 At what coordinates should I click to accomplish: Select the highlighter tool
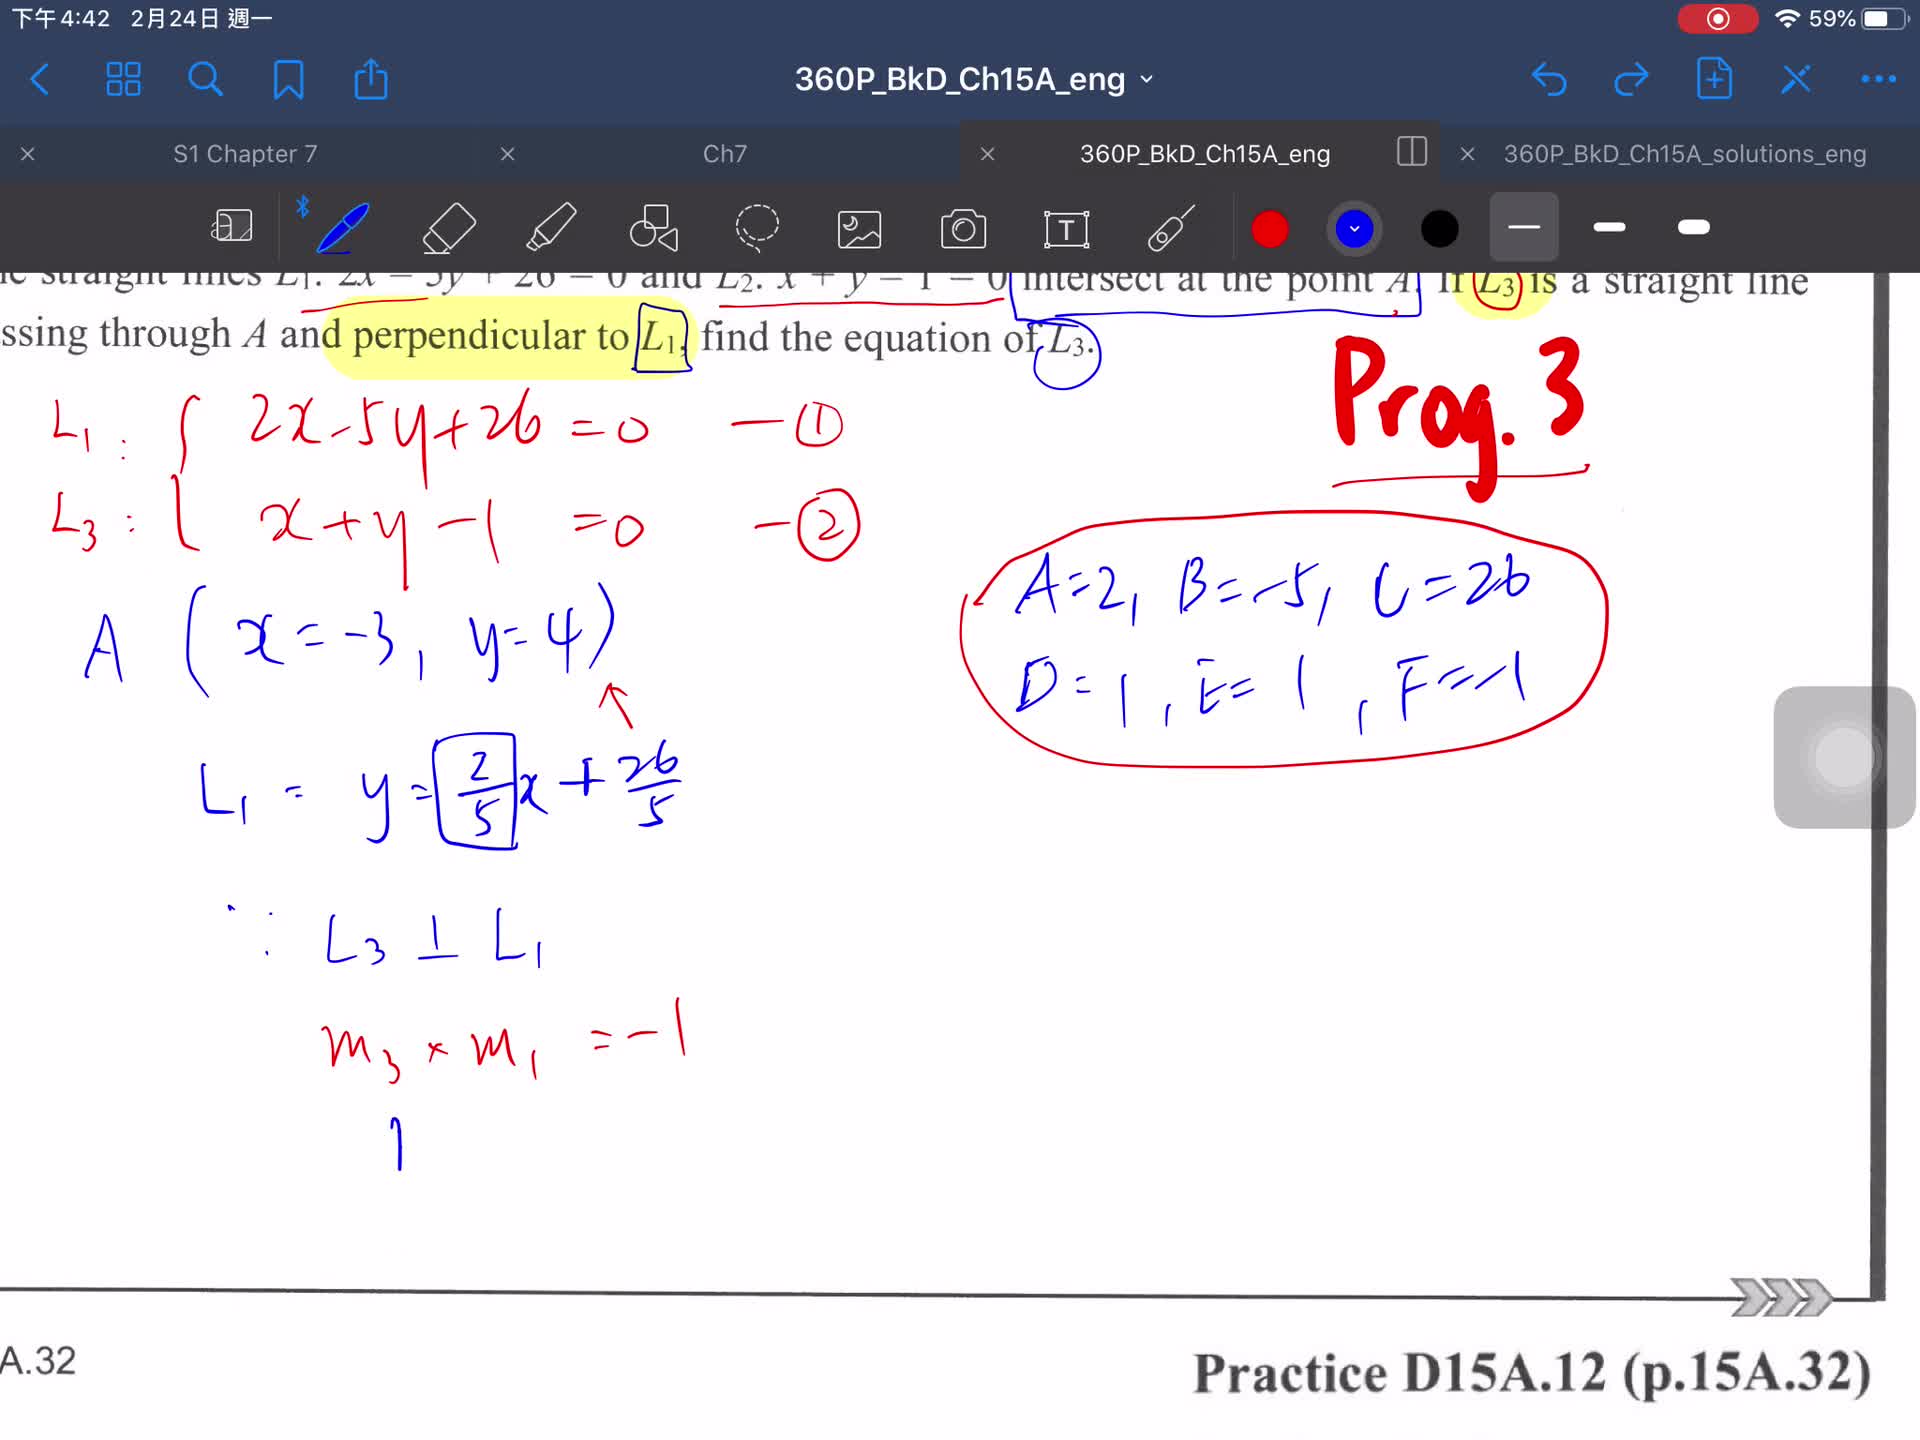(551, 228)
